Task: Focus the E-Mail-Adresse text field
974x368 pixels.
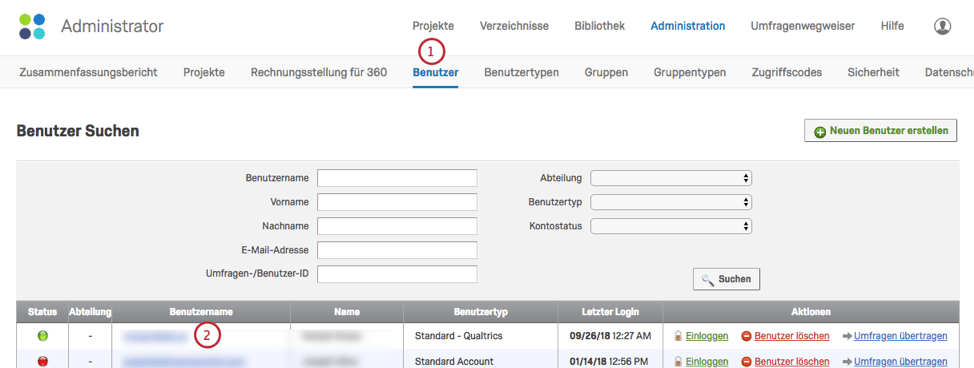Action: tap(397, 250)
